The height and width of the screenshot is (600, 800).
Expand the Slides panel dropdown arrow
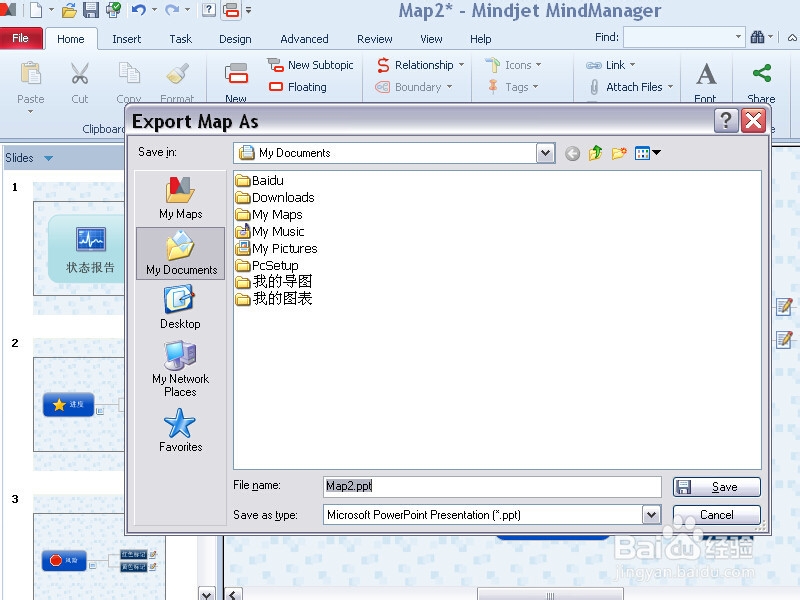click(x=48, y=158)
